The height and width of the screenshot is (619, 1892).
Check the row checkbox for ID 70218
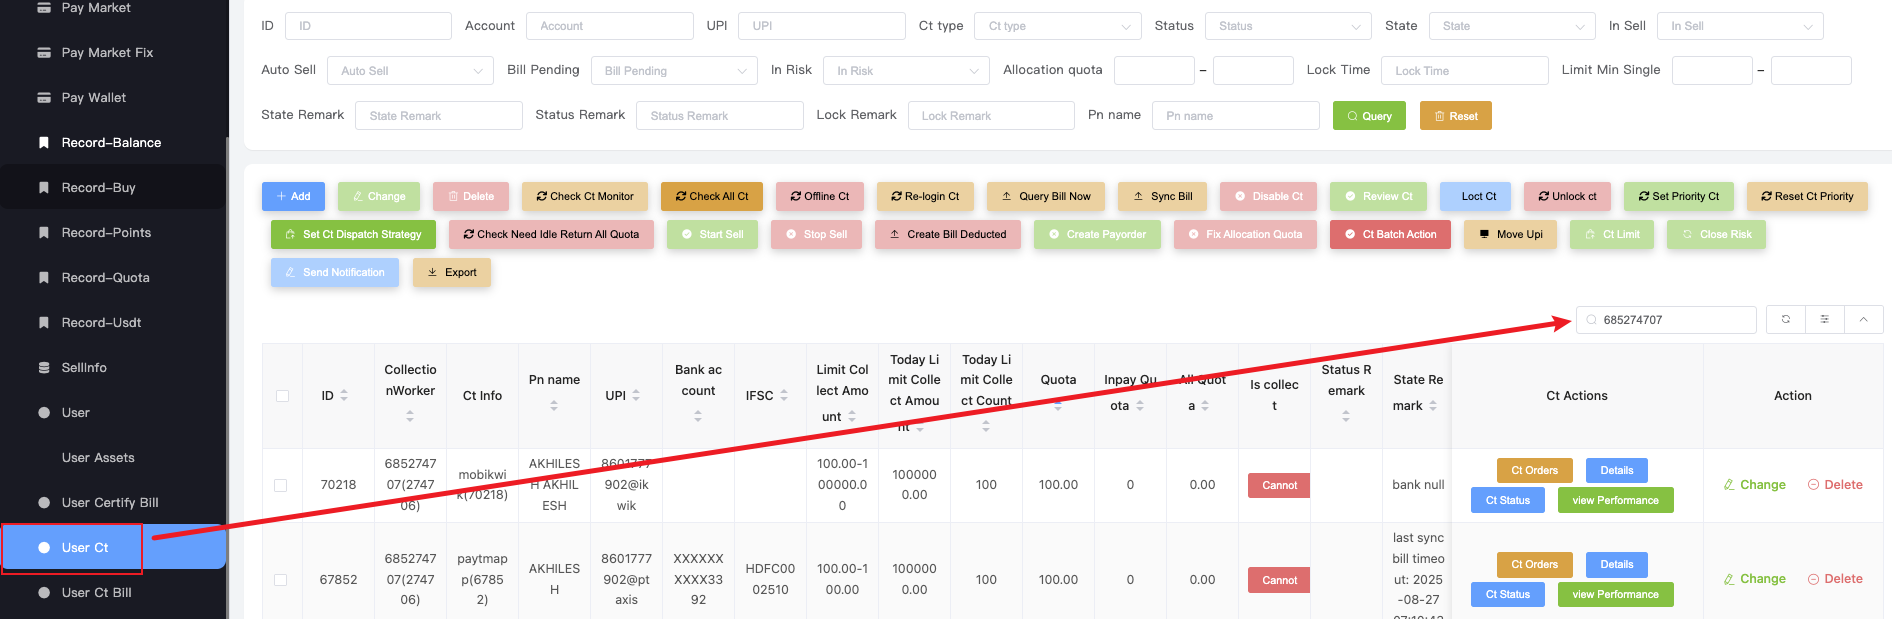coord(281,485)
